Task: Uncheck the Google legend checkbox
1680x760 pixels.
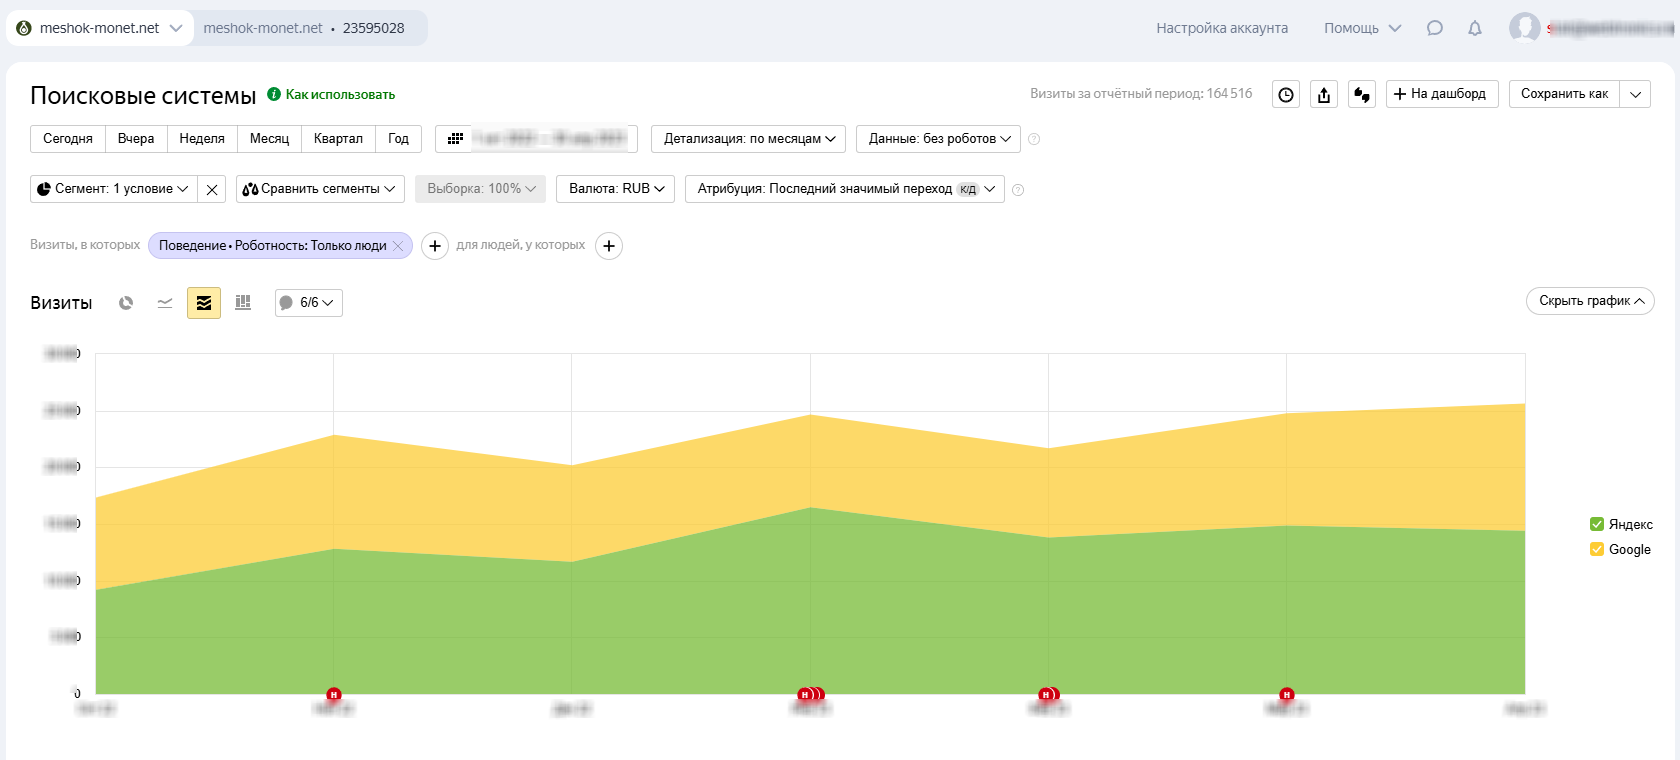Action: pos(1597,549)
